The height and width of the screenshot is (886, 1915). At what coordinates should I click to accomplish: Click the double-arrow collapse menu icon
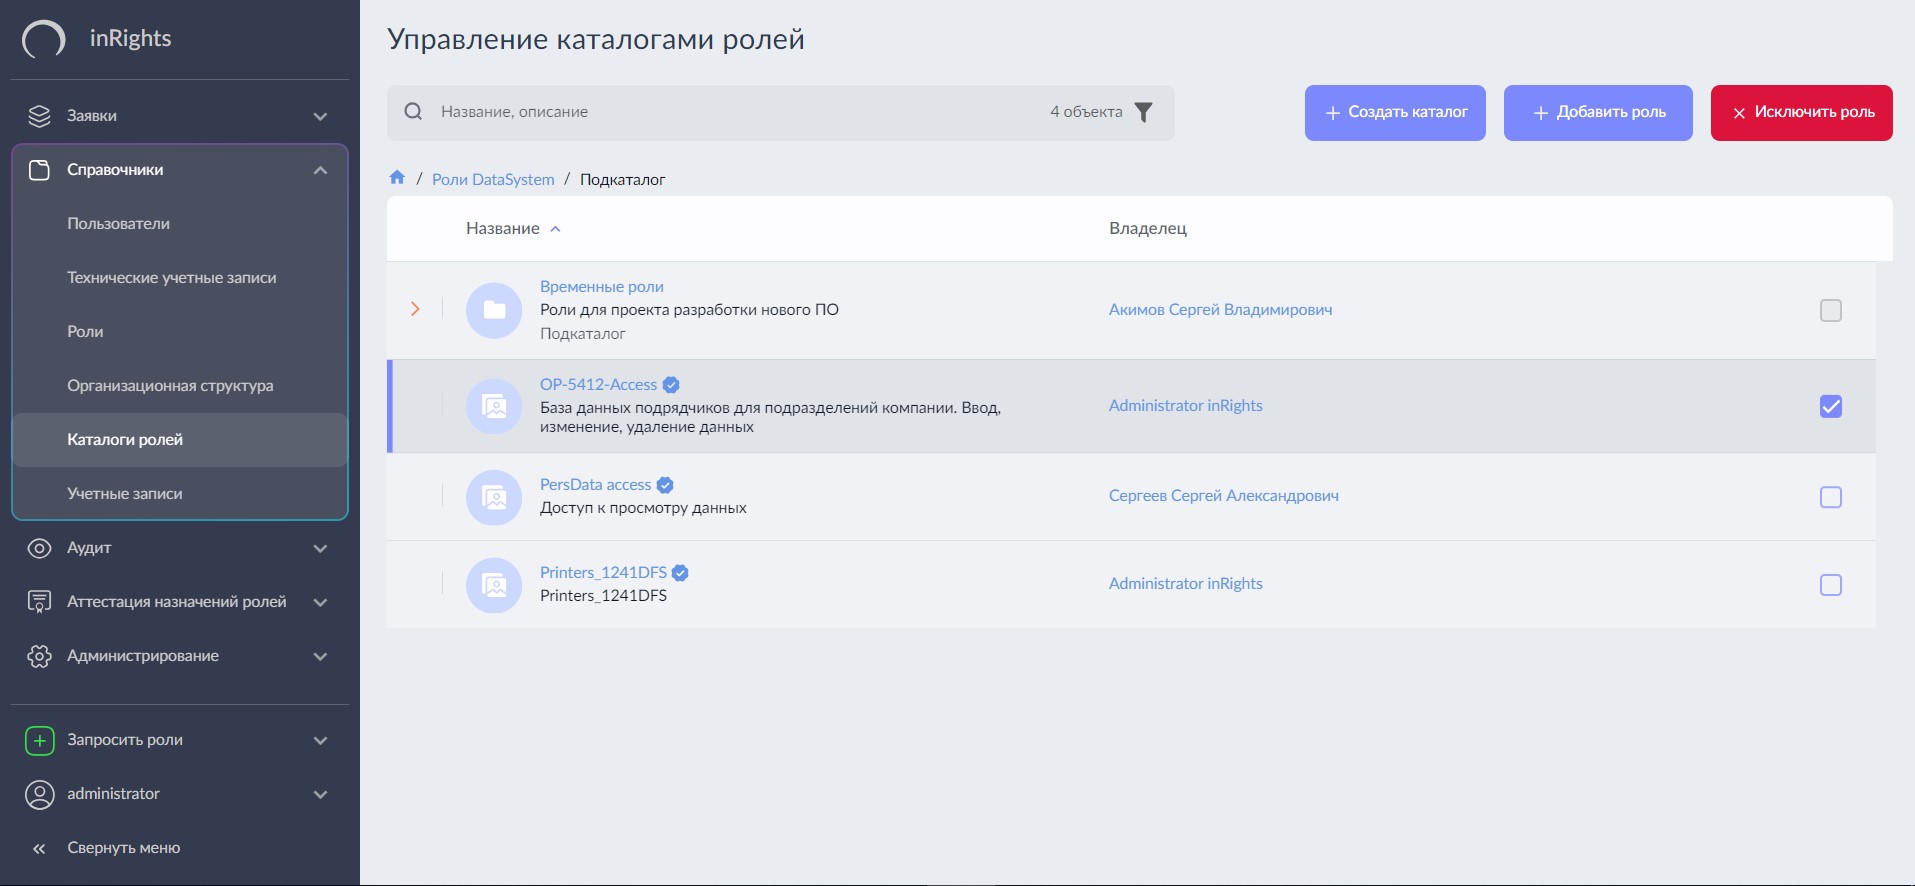point(39,848)
